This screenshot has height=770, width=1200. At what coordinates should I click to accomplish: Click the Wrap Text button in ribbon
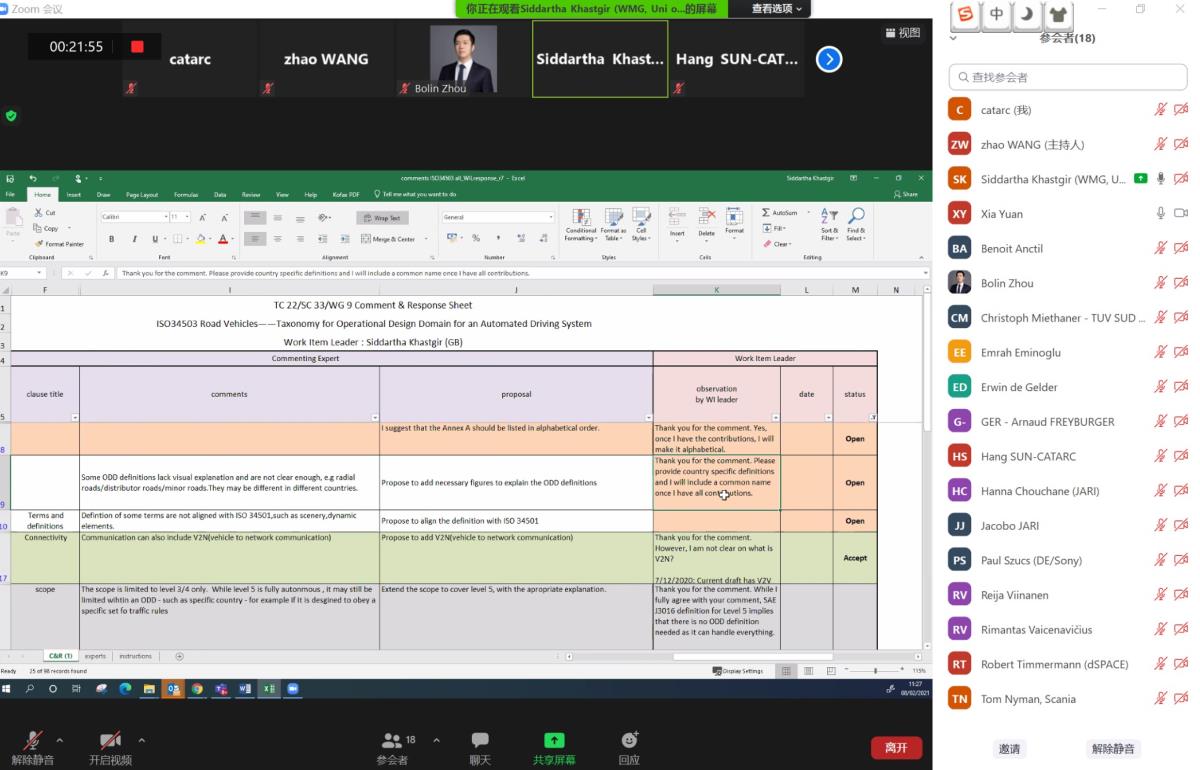(x=382, y=218)
